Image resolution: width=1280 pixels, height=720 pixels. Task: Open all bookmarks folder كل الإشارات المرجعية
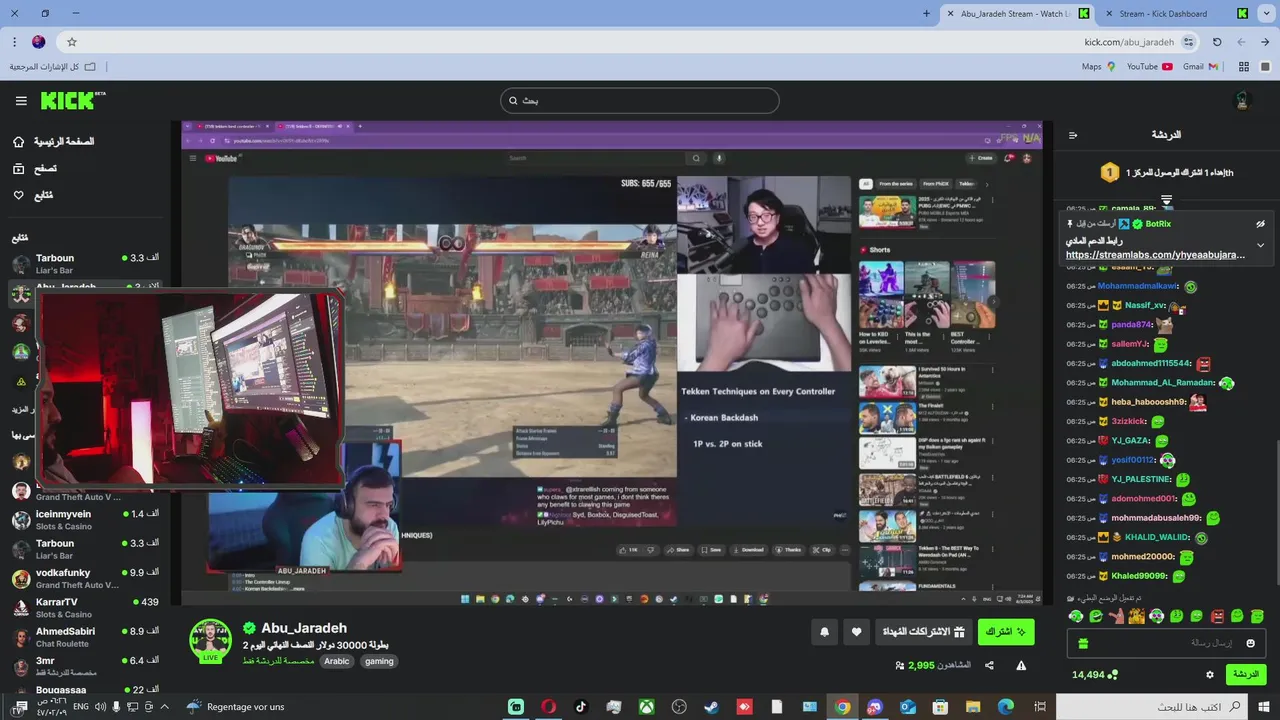[x=53, y=66]
